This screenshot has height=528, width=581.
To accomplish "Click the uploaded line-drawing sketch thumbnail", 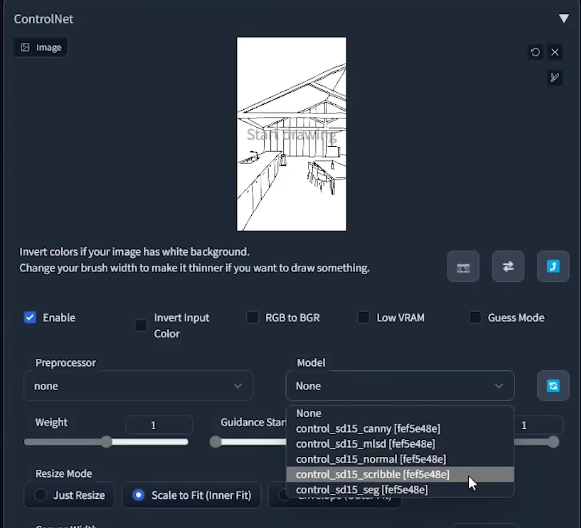I will (292, 134).
